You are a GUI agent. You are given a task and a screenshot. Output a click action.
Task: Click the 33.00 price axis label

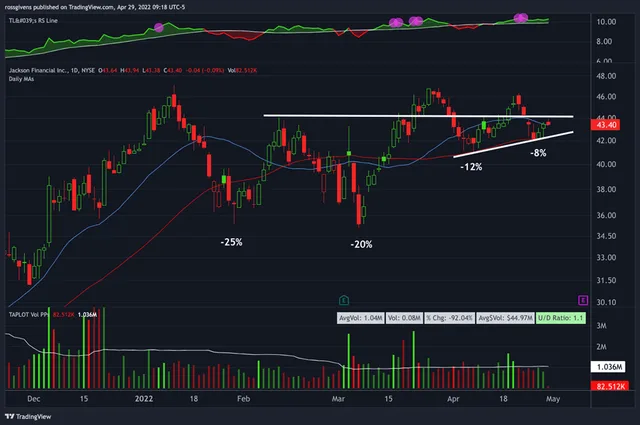(x=606, y=258)
